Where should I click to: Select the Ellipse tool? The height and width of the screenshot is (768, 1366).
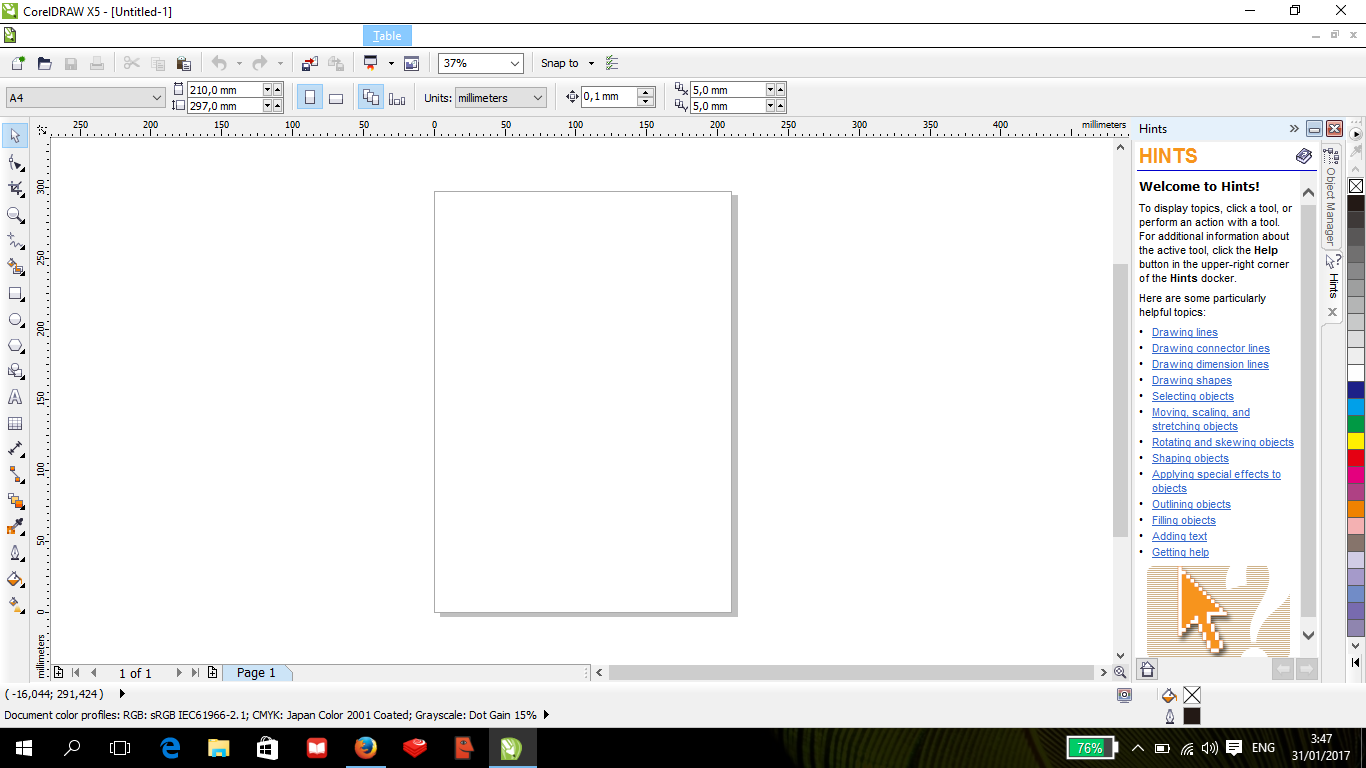click(x=16, y=319)
